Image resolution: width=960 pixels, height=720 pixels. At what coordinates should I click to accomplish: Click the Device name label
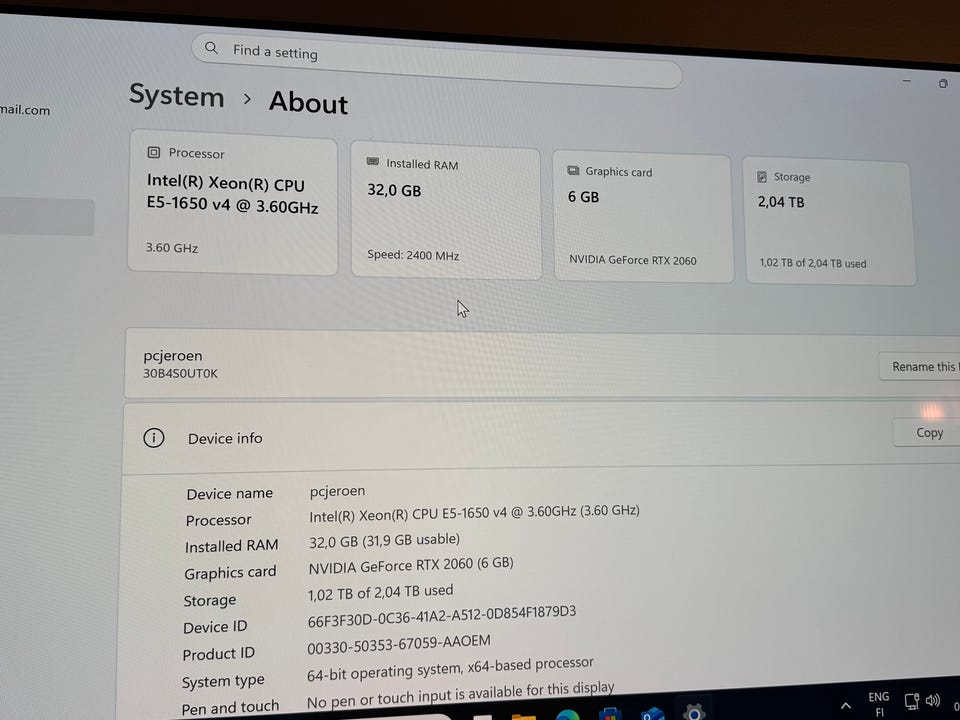[230, 493]
